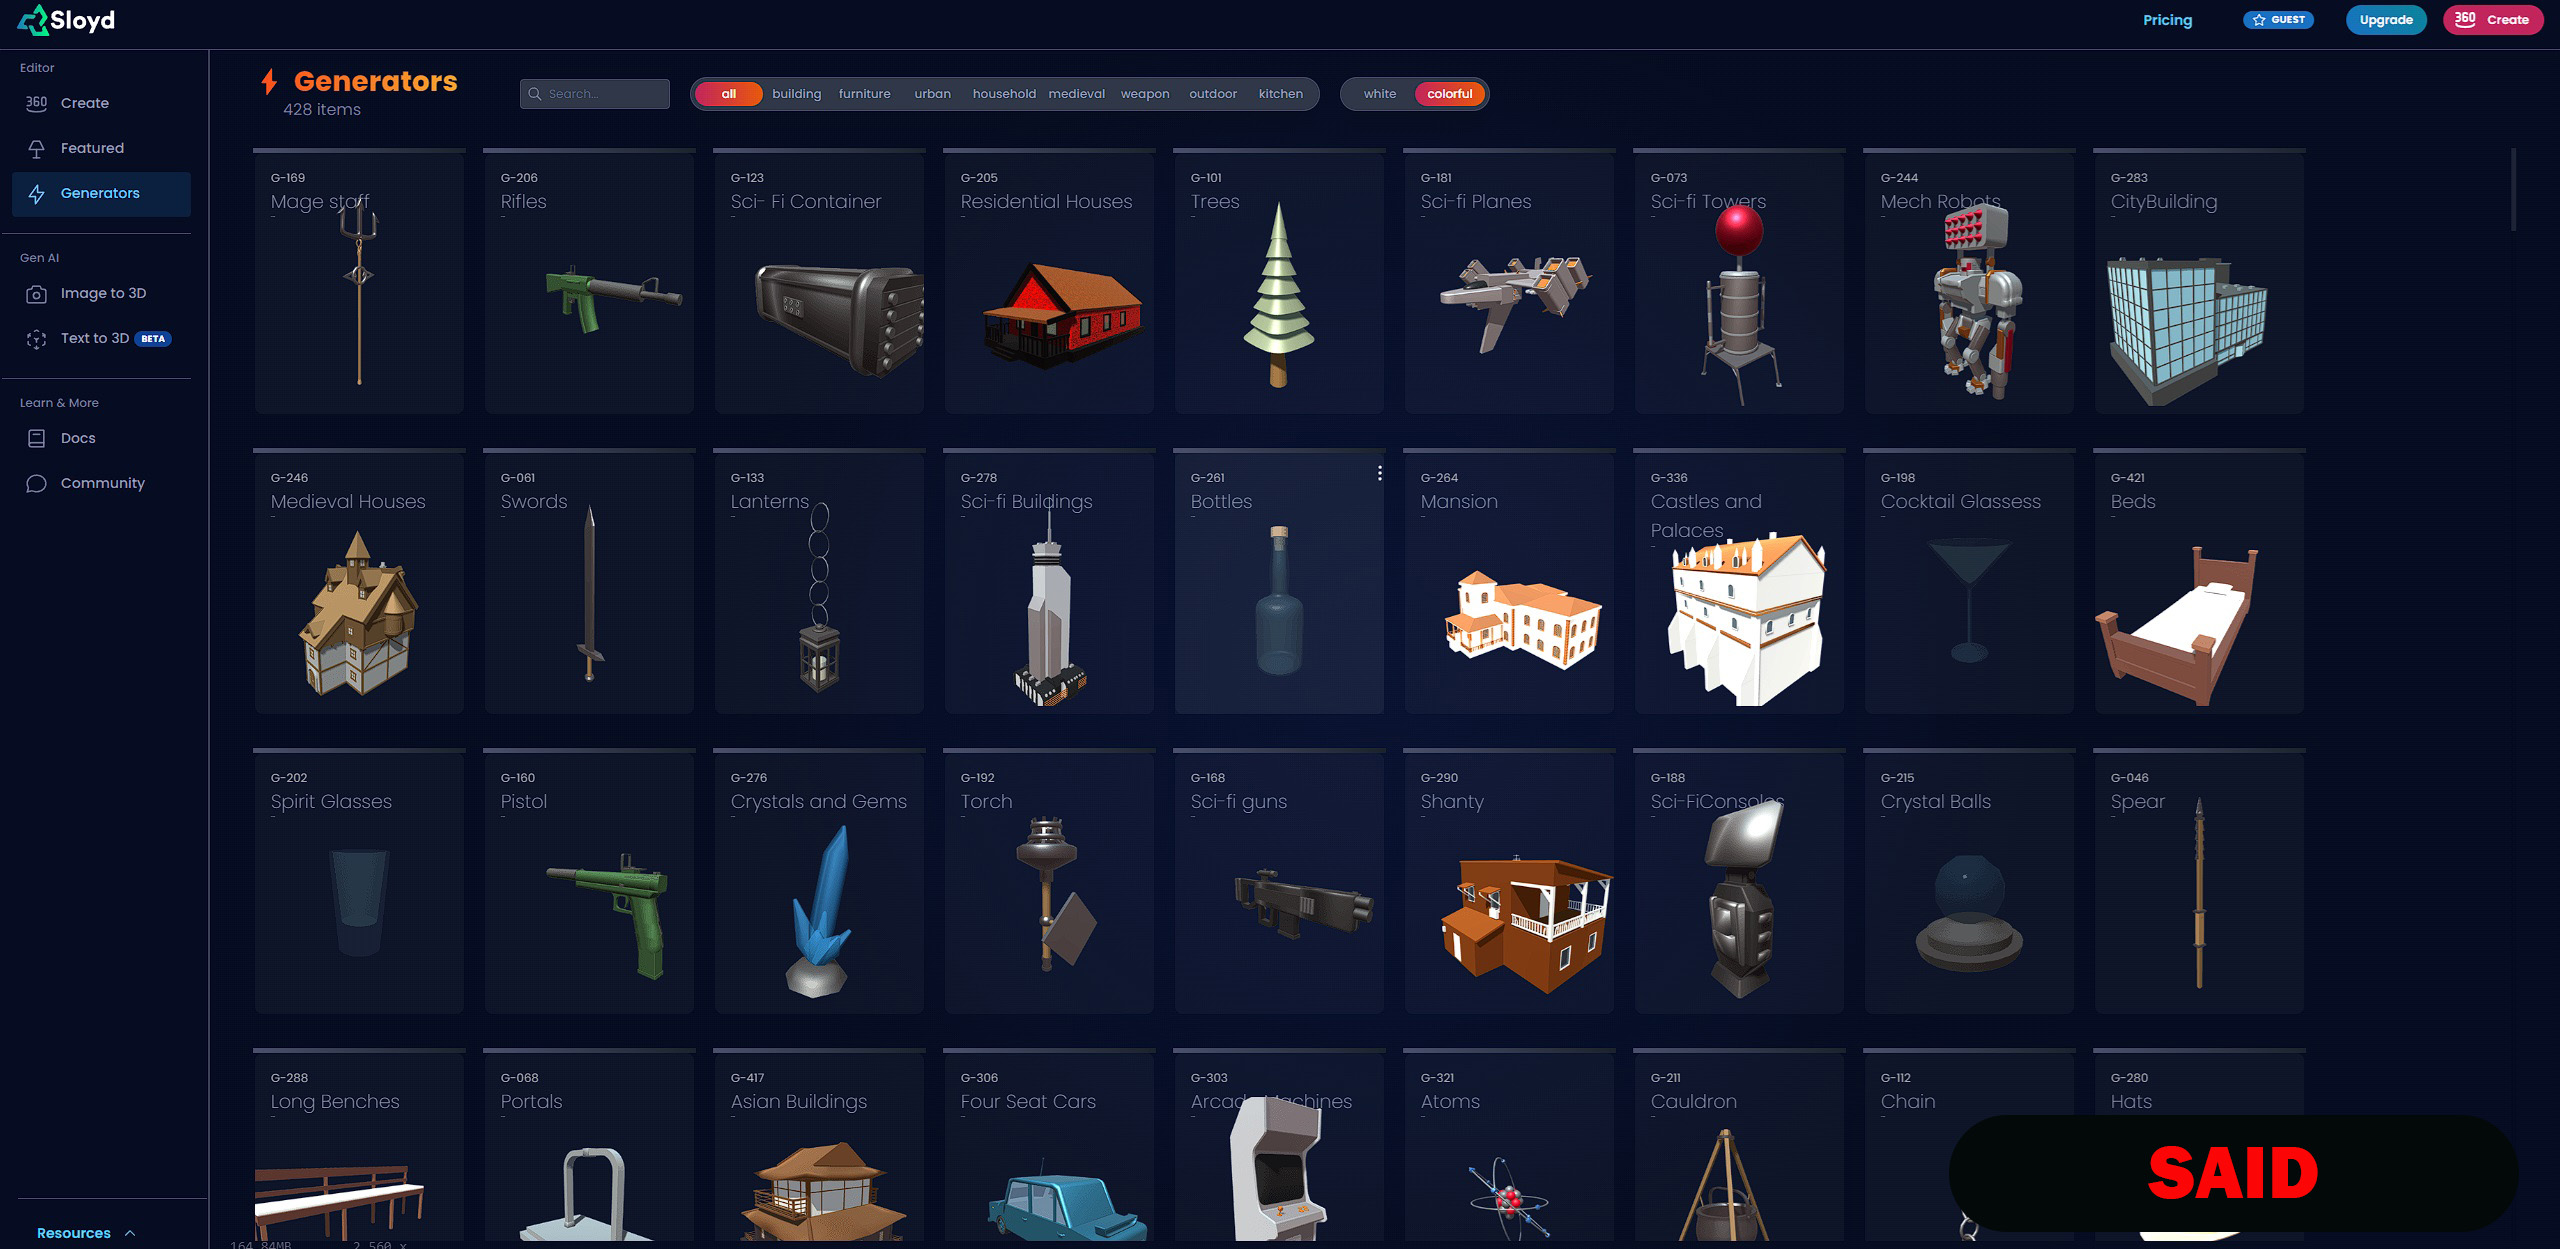Open the Docs book icon
Image resolution: width=2560 pixels, height=1249 pixels.
click(37, 438)
